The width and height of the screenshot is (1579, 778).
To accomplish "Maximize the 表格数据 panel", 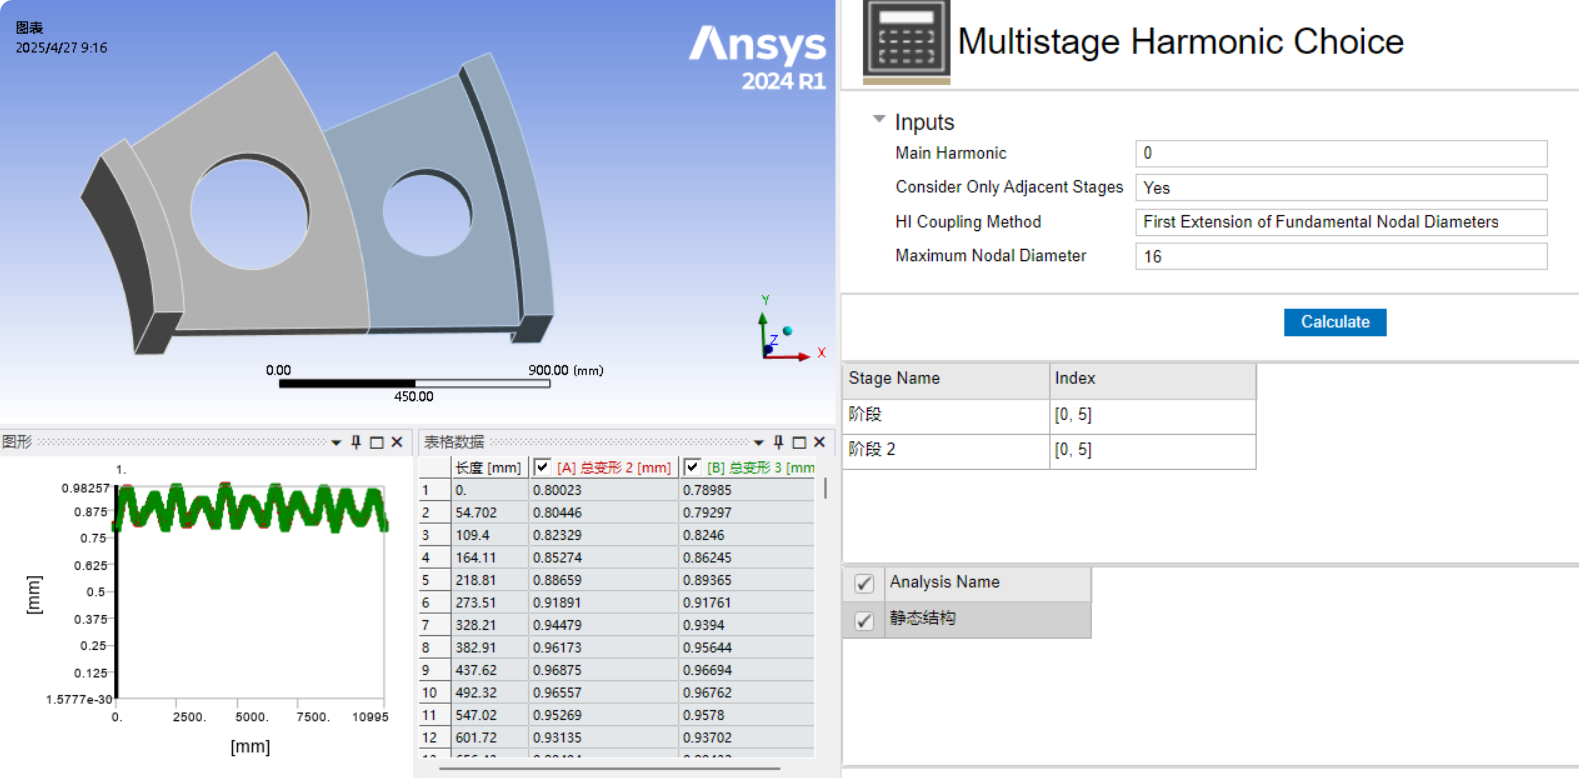I will [x=799, y=442].
